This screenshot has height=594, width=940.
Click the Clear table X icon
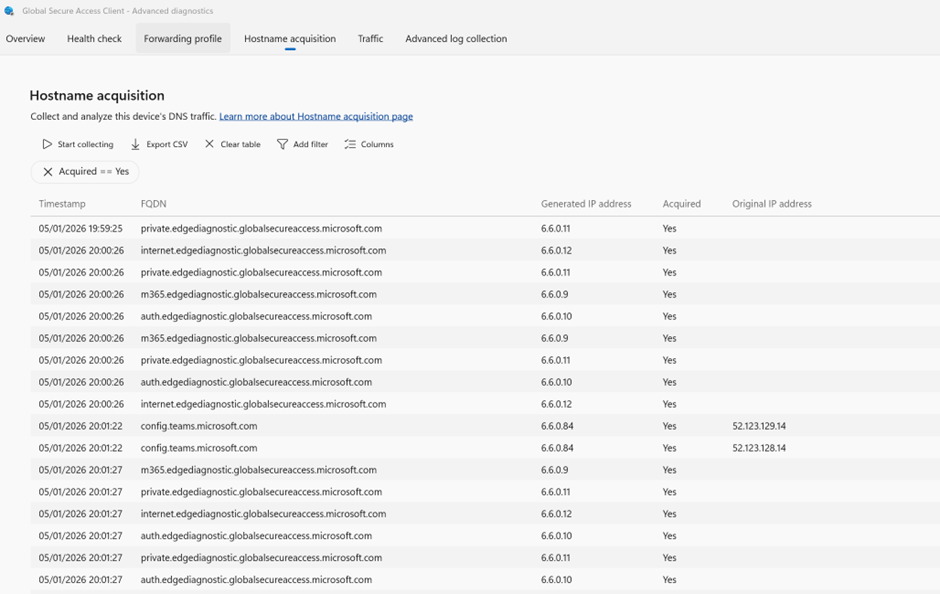coord(209,144)
